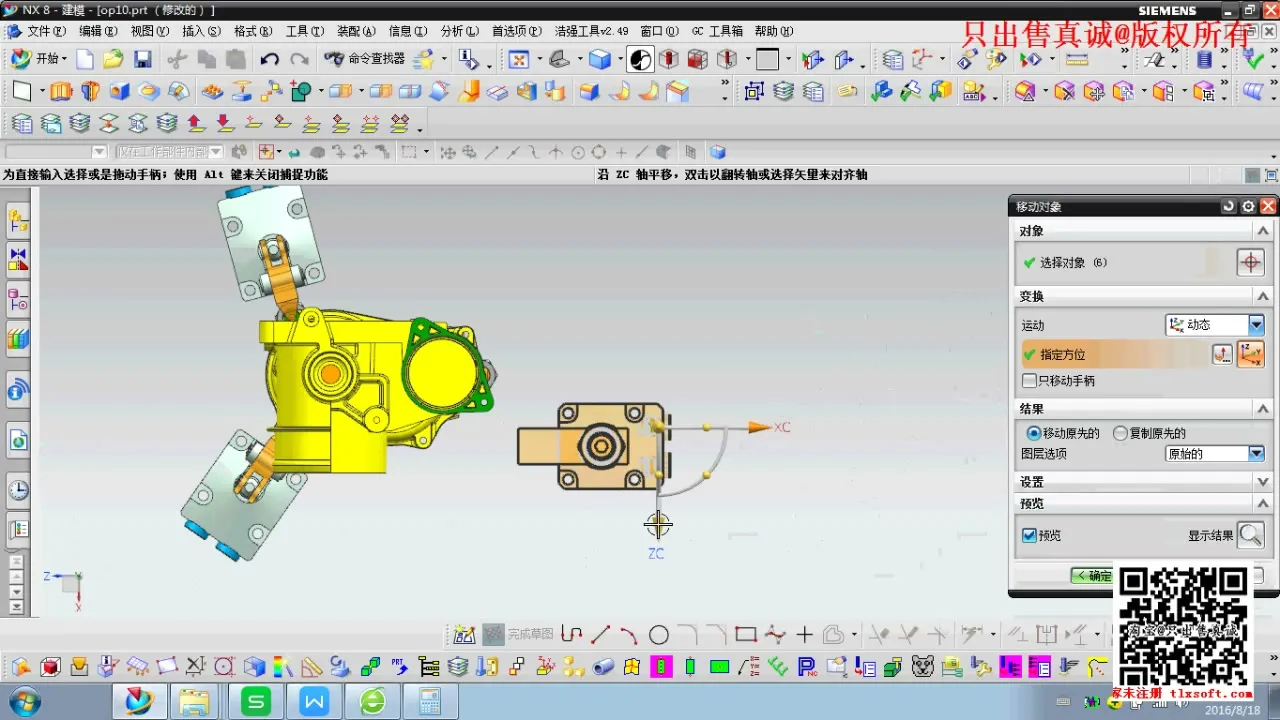Click the Open file folder icon
The width and height of the screenshot is (1280, 720).
point(113,60)
